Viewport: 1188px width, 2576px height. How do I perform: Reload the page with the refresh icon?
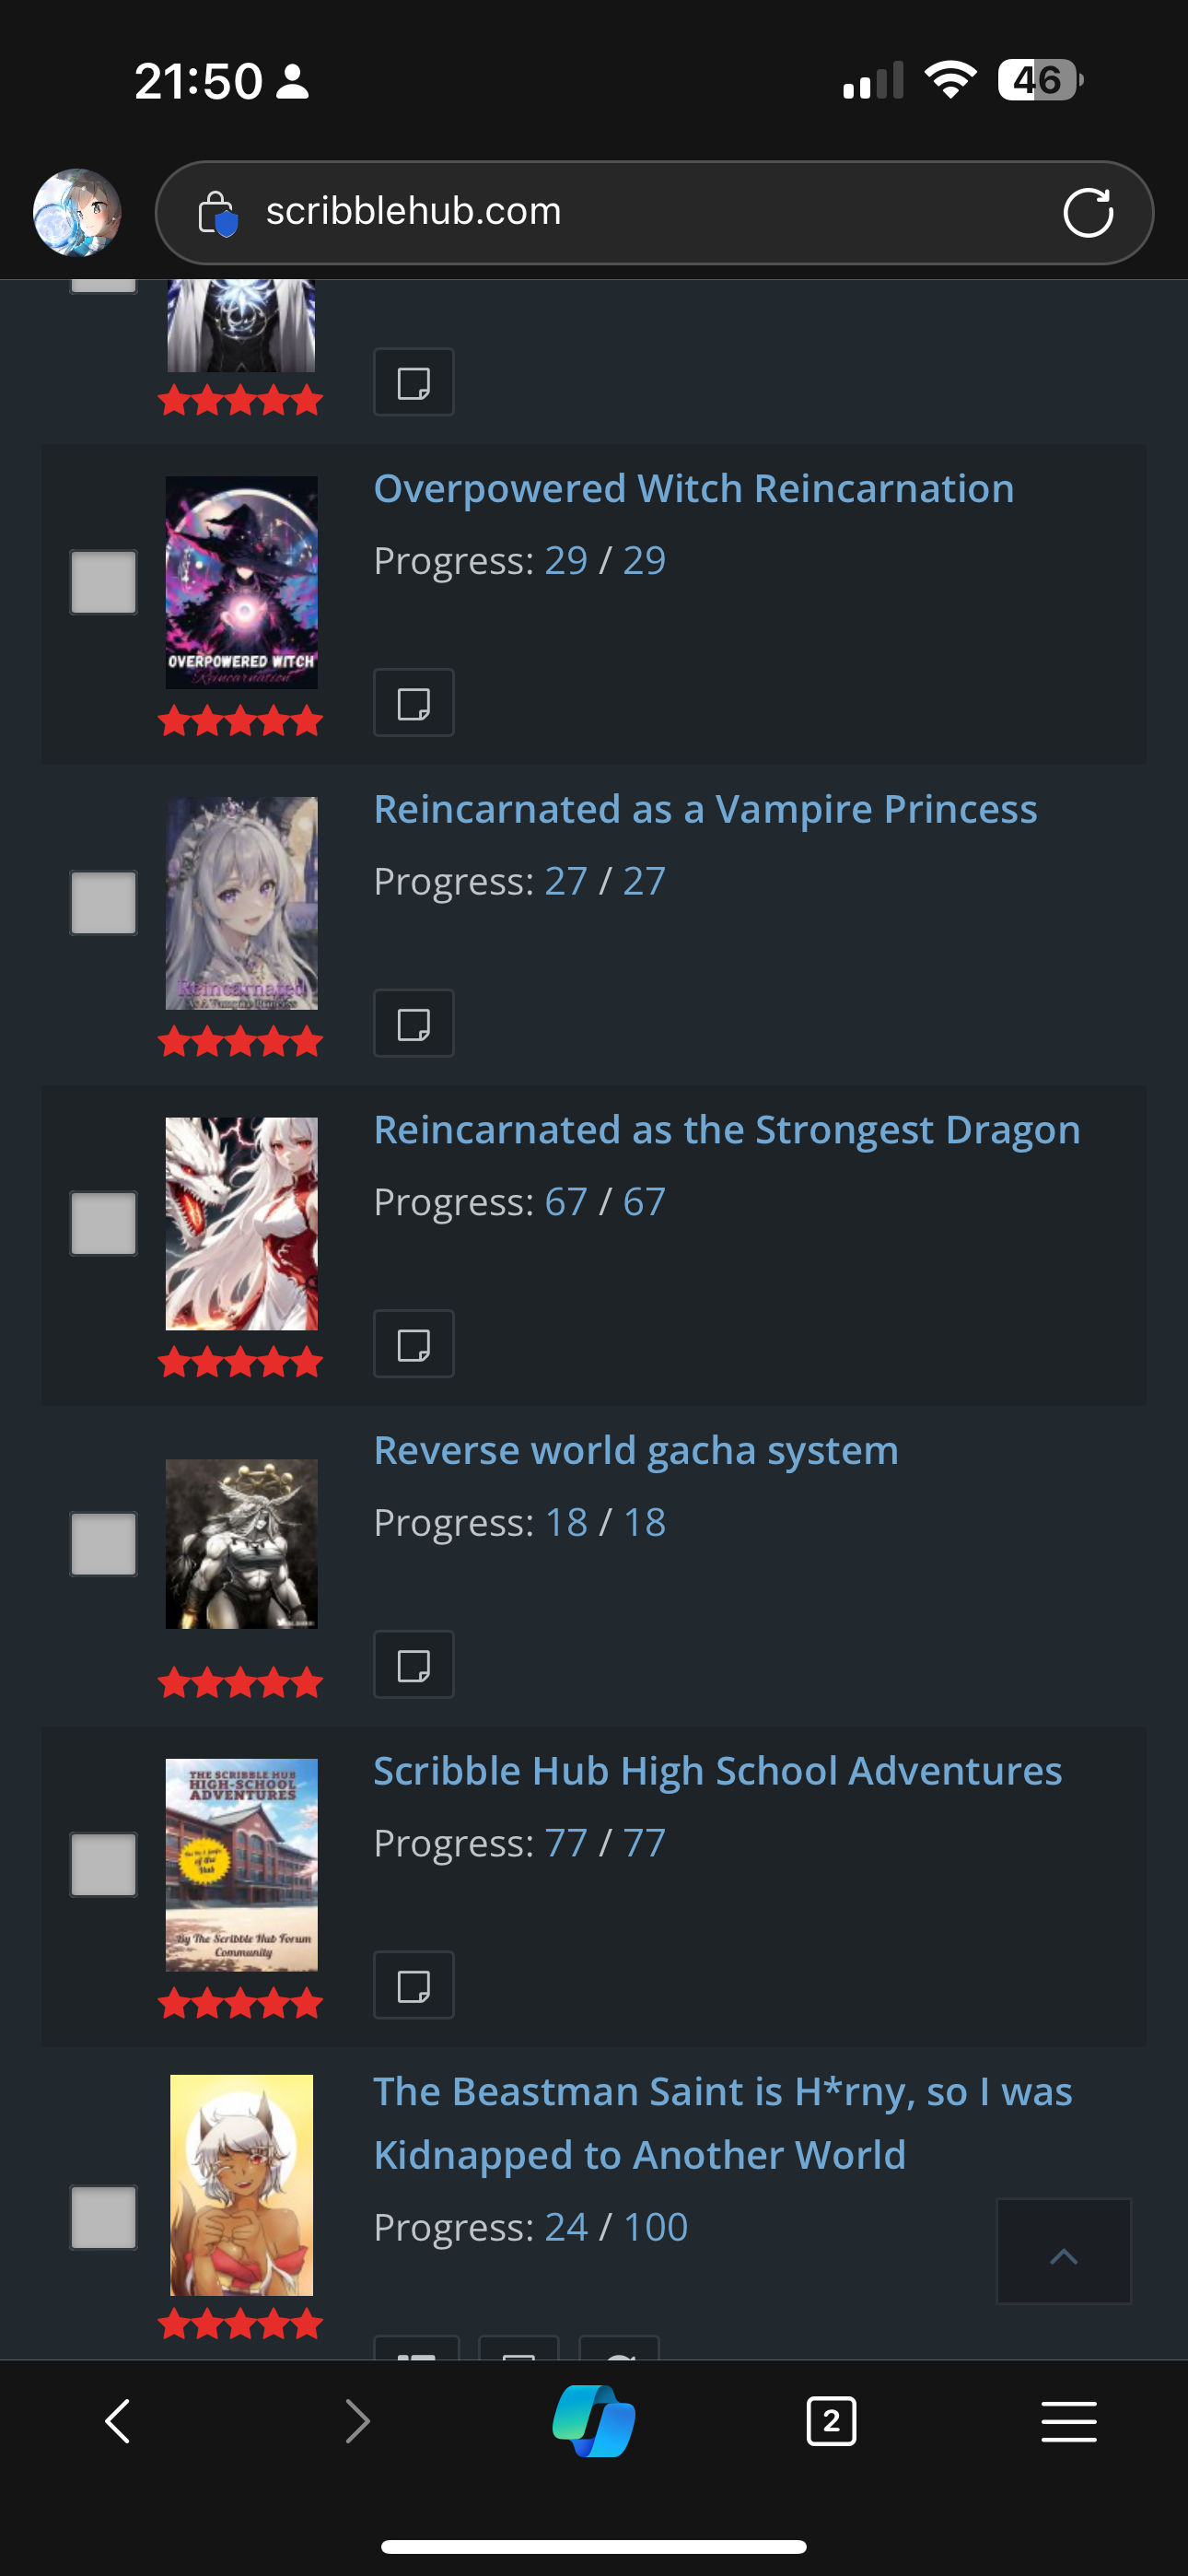pos(1088,212)
